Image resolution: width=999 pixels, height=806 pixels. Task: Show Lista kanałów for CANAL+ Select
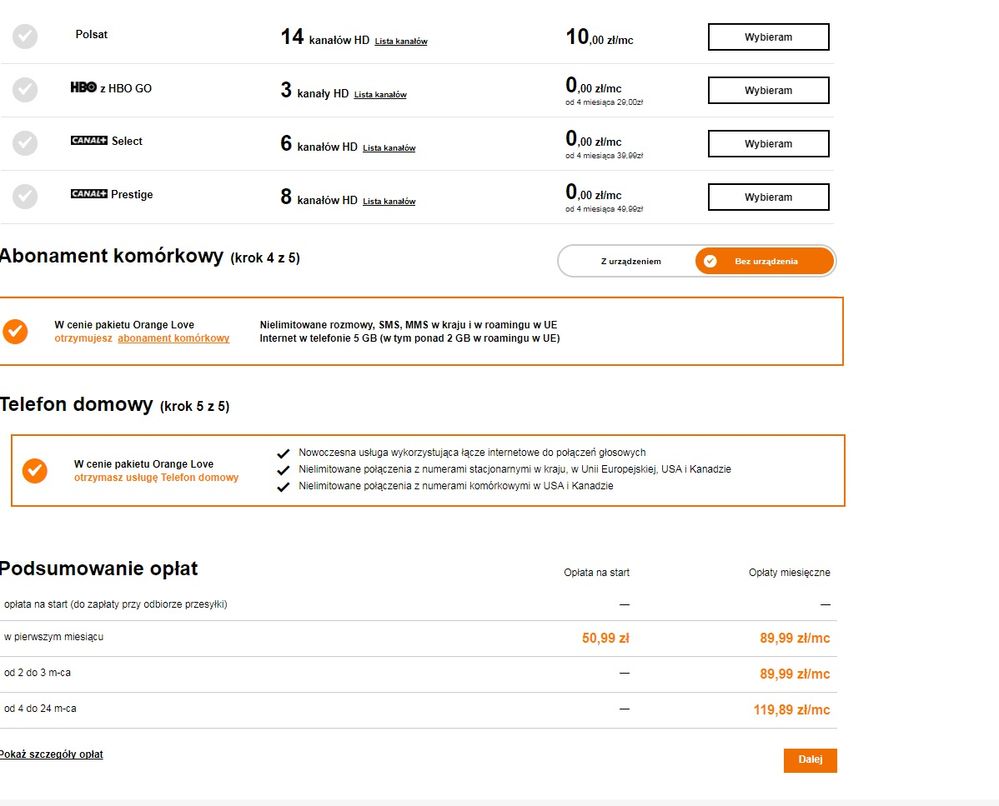coord(389,148)
